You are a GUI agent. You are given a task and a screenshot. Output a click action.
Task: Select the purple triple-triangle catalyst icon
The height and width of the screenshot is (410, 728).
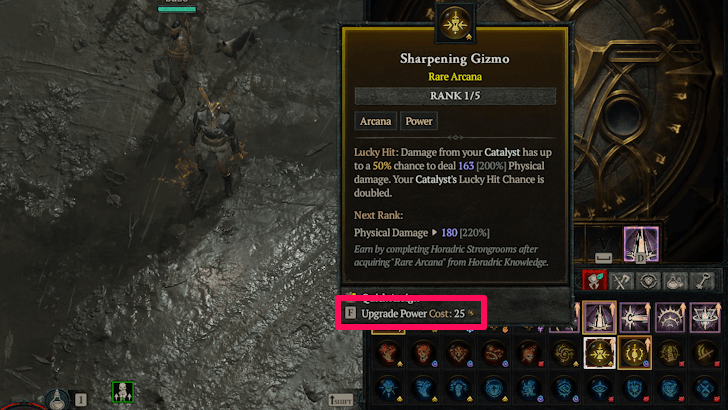(x=705, y=318)
